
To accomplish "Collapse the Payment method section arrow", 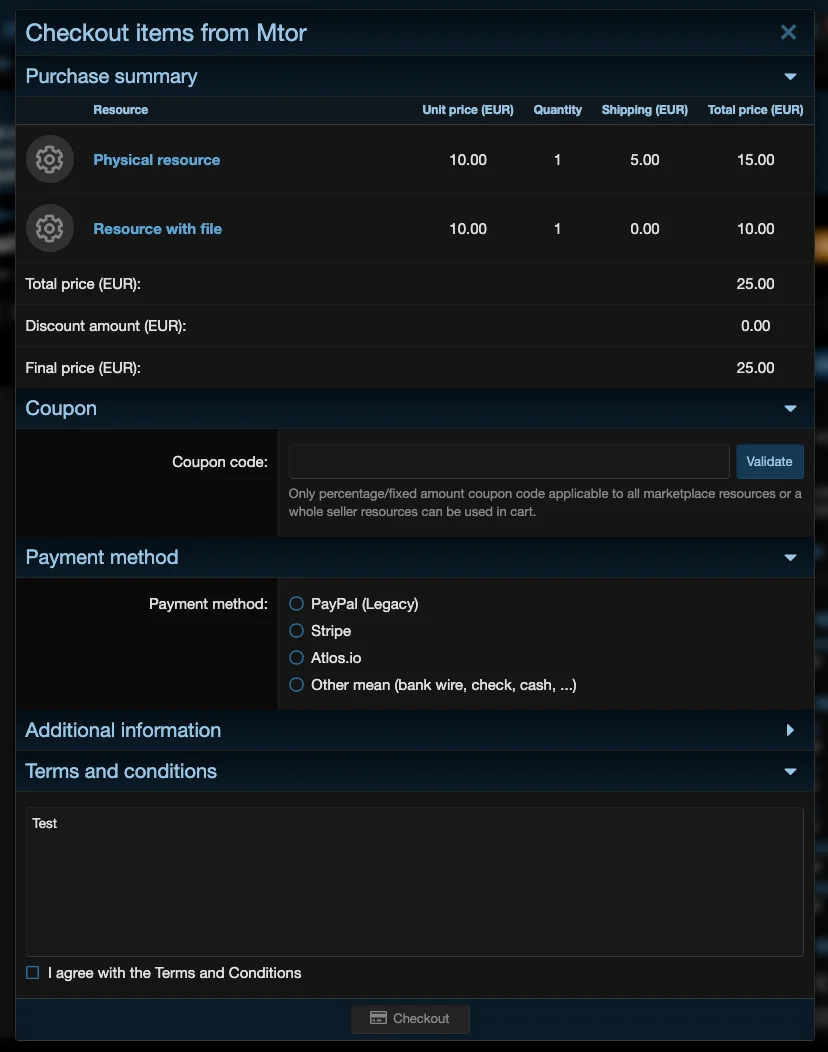I will click(790, 558).
